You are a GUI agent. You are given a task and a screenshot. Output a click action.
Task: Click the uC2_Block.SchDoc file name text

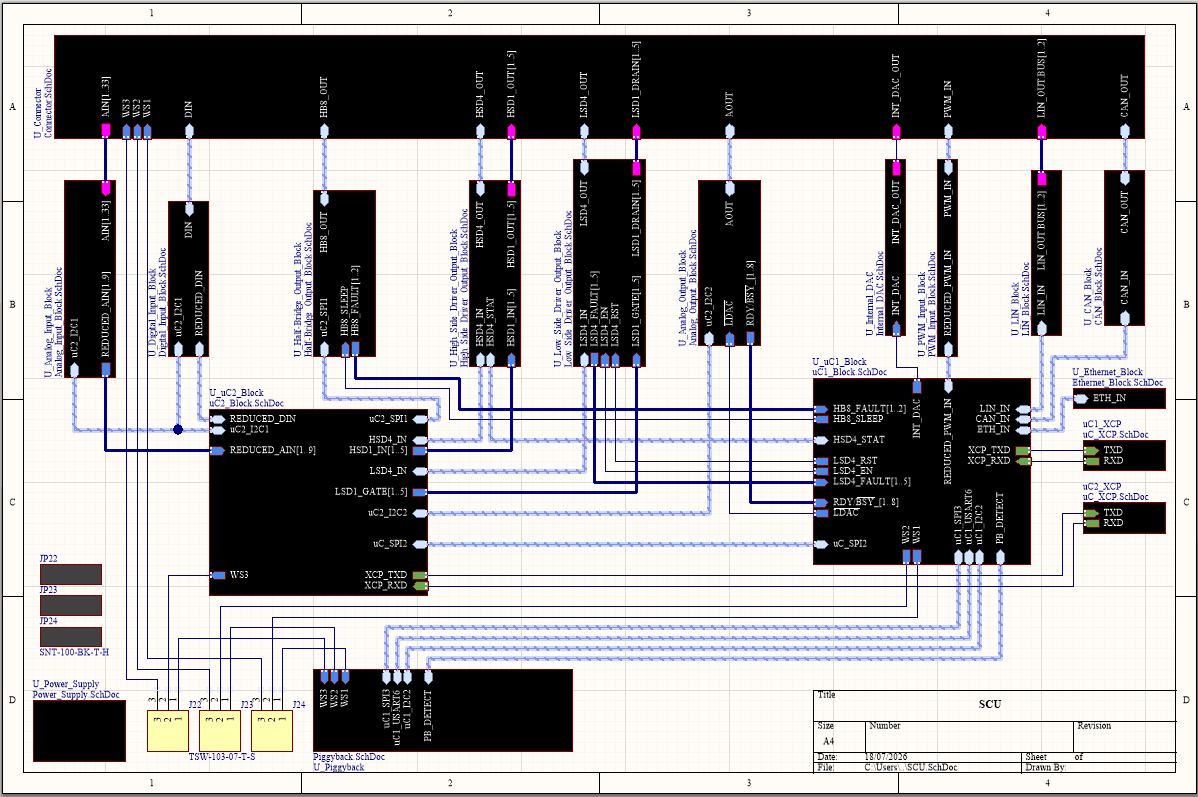247,403
